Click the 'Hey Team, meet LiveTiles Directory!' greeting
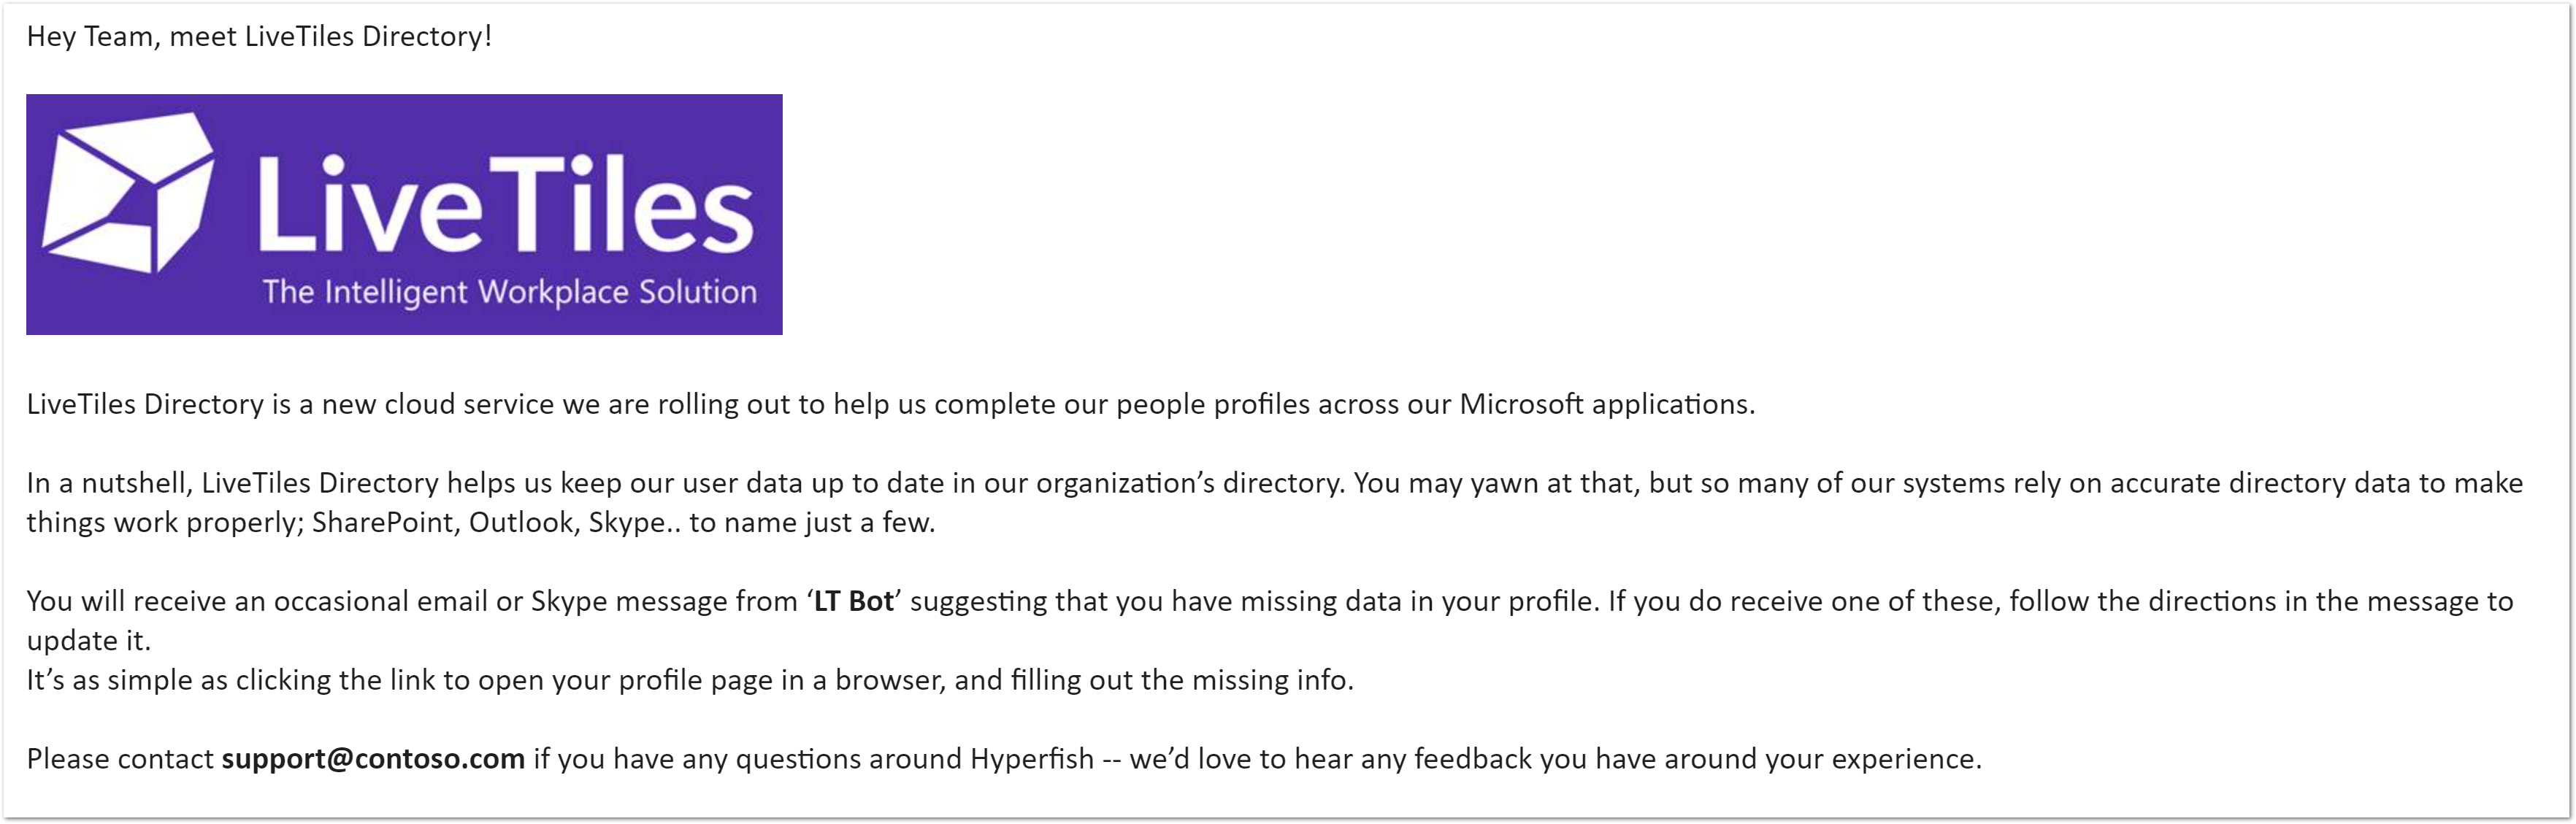The height and width of the screenshot is (824, 2576). (259, 37)
